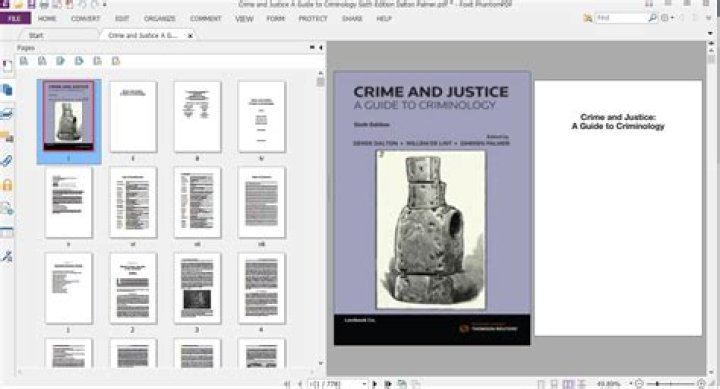
Task: Switch to the HOME ribbon tab
Action: (47, 19)
